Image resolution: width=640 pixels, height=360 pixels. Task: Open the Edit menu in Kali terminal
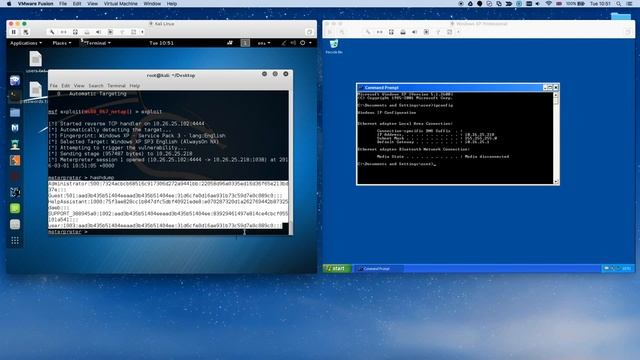[66, 86]
